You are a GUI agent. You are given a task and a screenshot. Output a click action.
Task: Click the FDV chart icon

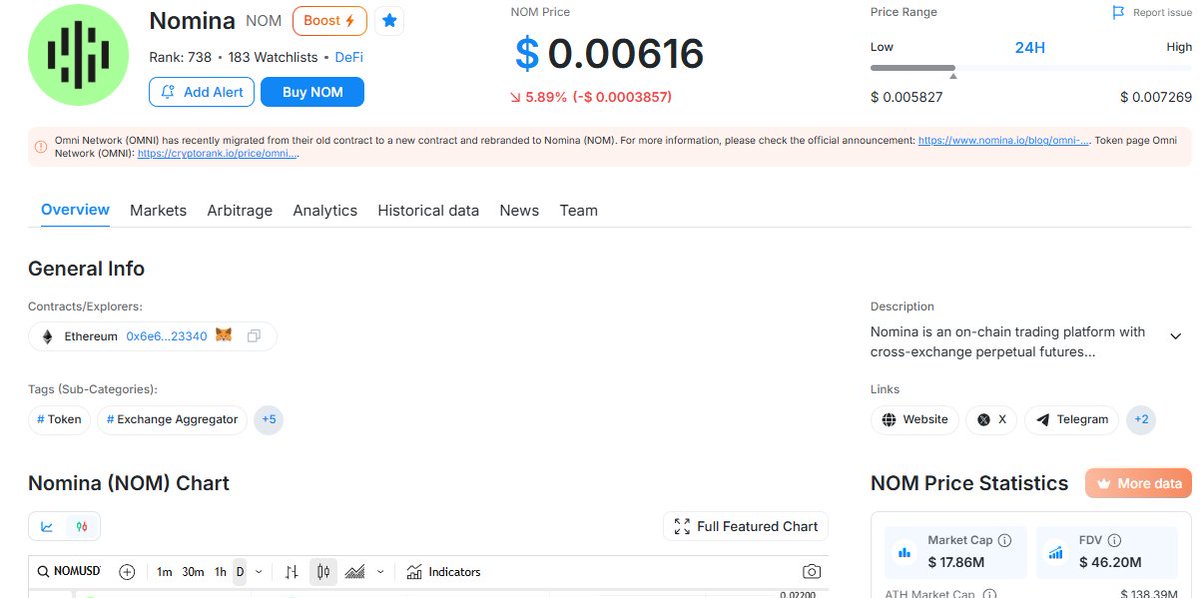(1056, 551)
